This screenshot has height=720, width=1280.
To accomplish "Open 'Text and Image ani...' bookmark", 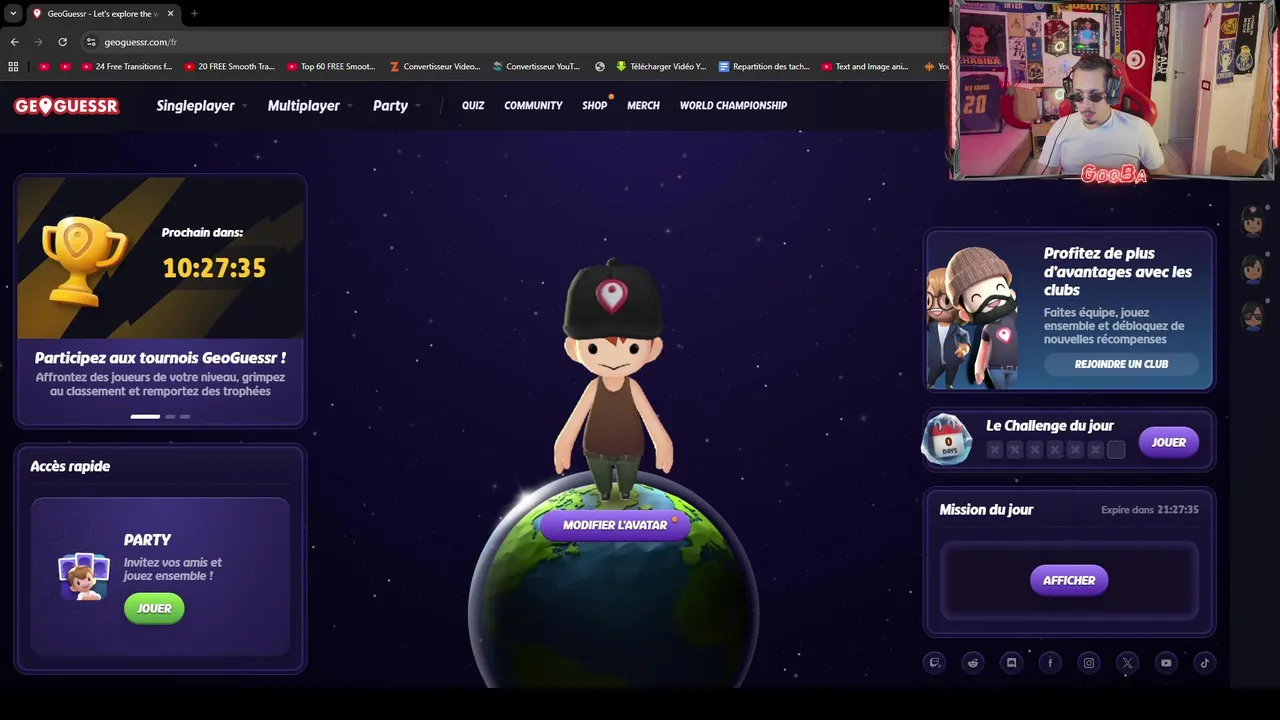I will coord(865,67).
